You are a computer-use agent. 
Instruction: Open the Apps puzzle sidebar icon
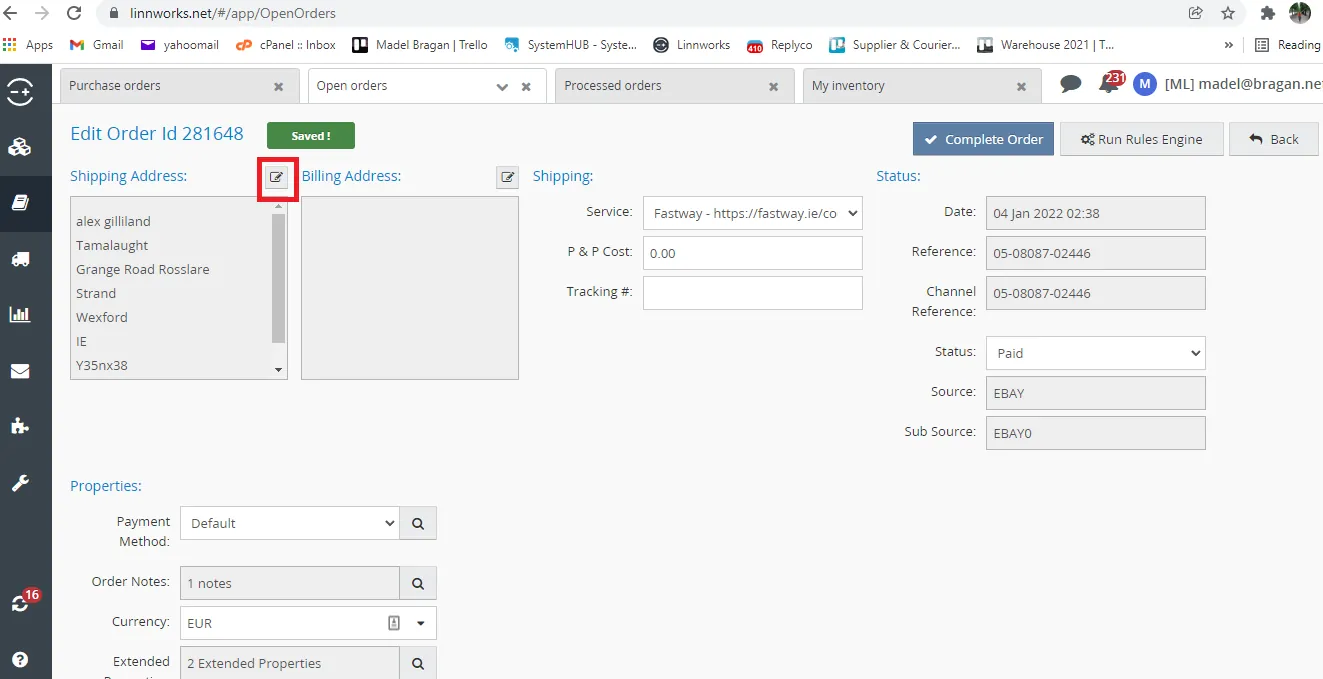tap(20, 426)
